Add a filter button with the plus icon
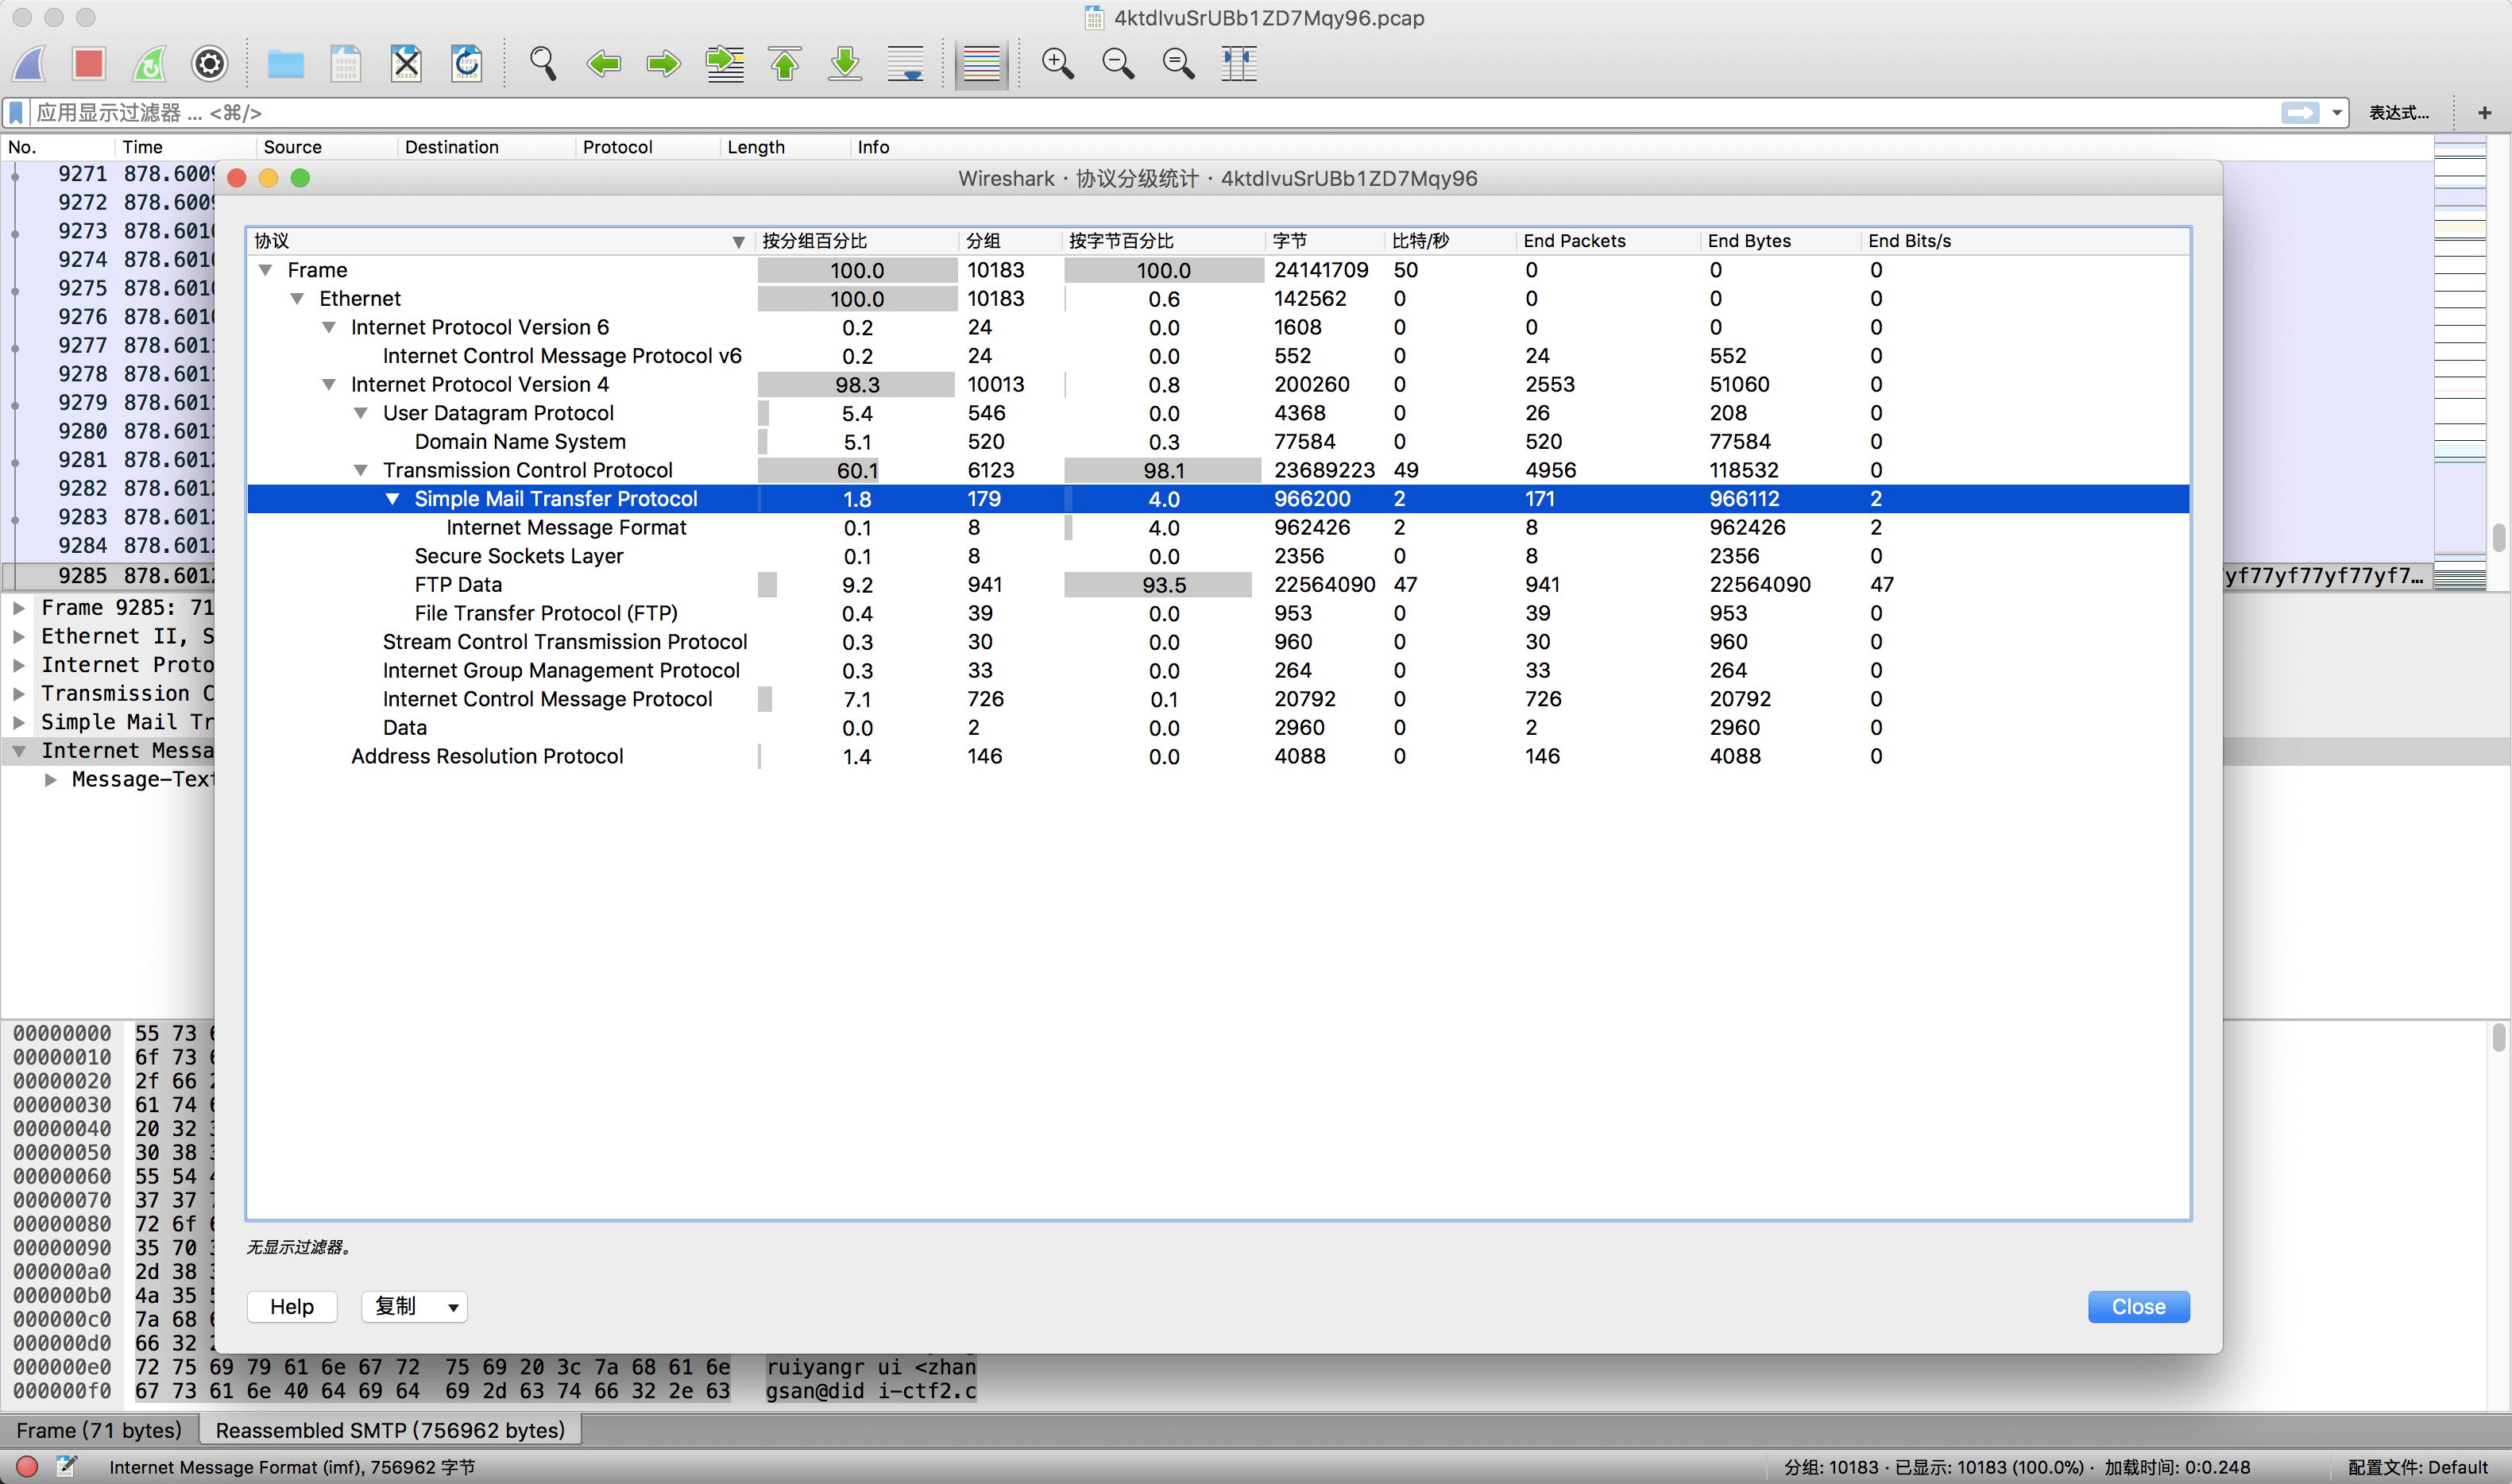 click(2484, 113)
